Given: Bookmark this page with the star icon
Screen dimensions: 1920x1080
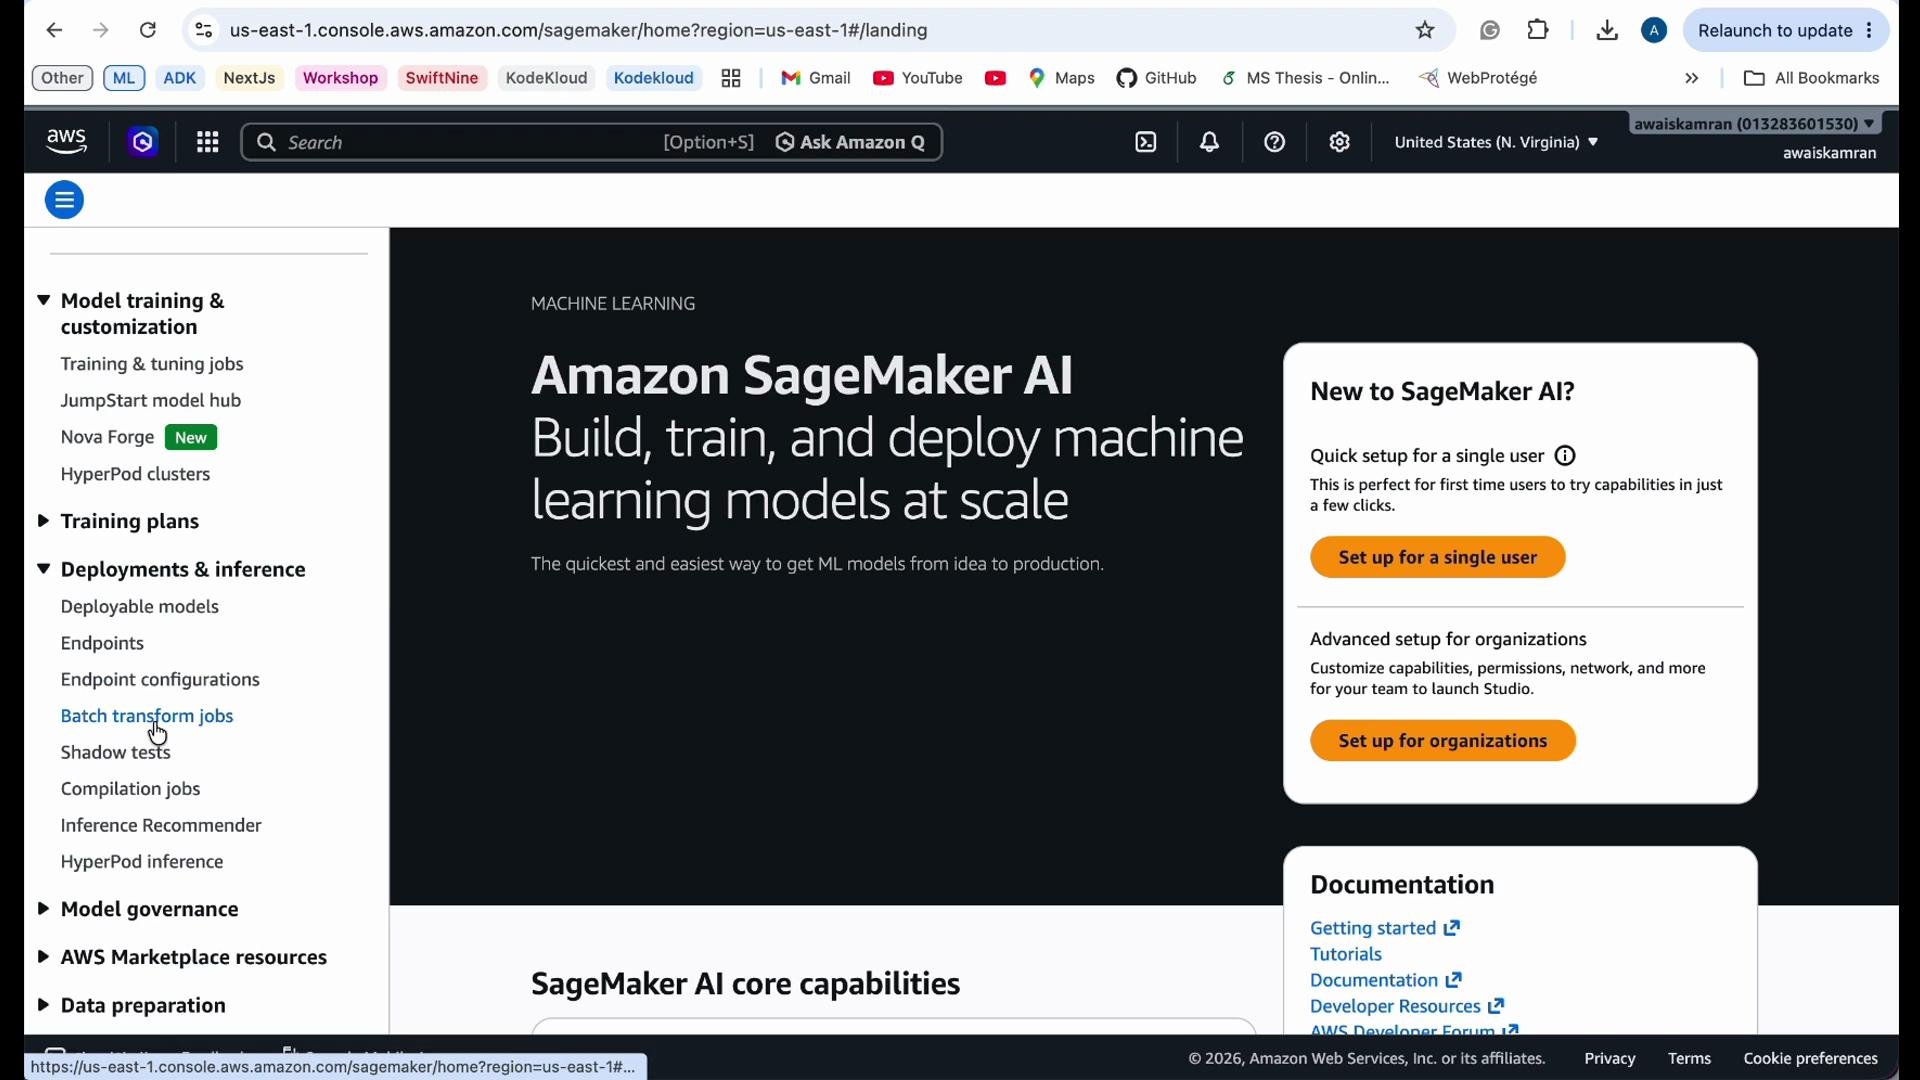Looking at the screenshot, I should [x=1426, y=31].
